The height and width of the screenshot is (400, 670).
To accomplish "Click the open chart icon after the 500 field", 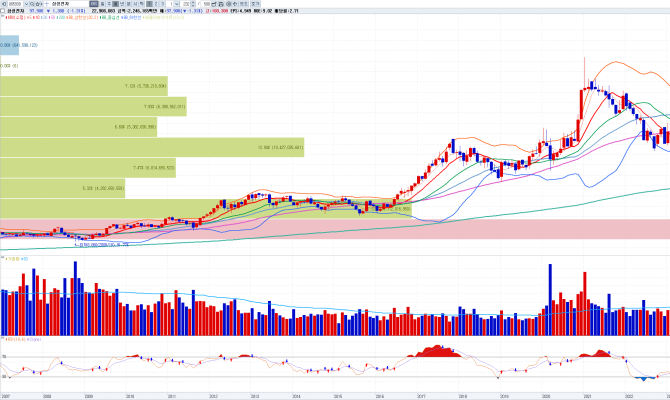I will coord(214,4).
